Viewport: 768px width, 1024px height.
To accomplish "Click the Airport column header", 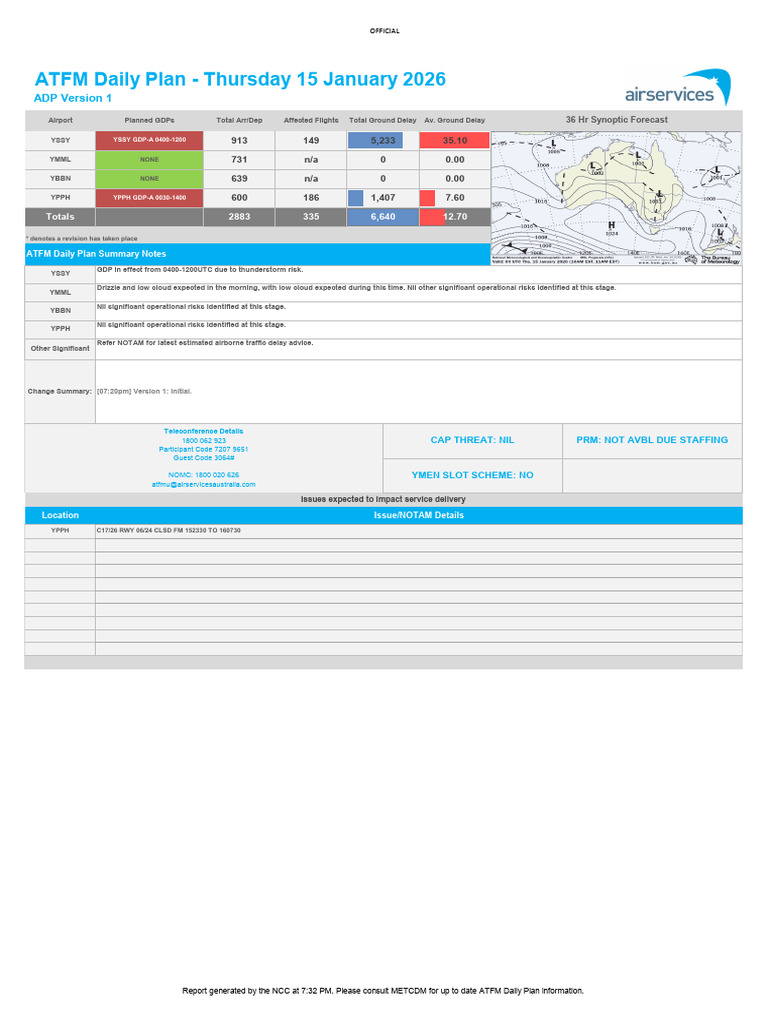I will 60,120.
